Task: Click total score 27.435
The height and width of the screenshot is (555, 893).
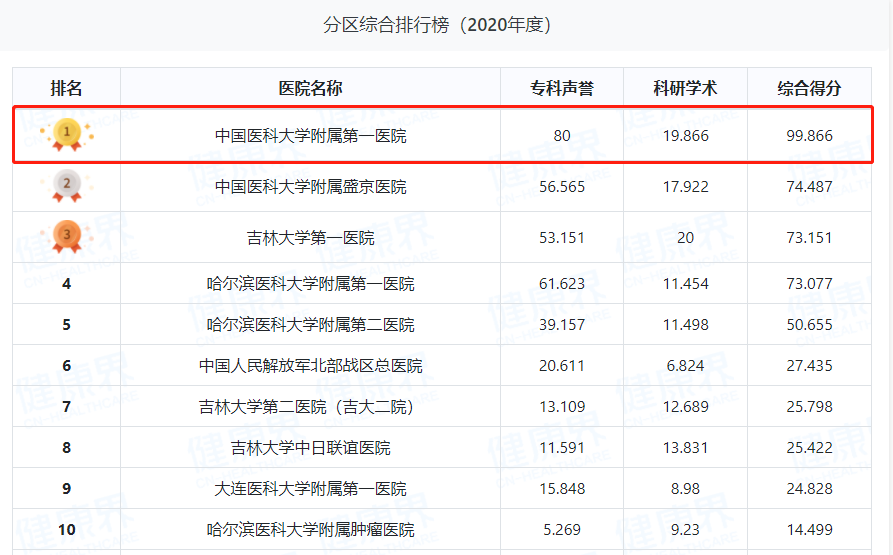Action: coord(809,365)
